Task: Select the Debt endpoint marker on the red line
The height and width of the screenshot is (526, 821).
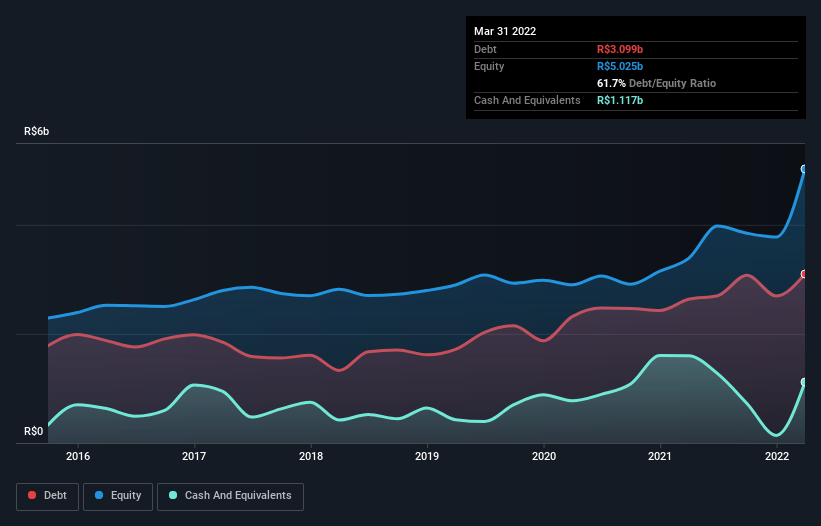Action: click(804, 274)
